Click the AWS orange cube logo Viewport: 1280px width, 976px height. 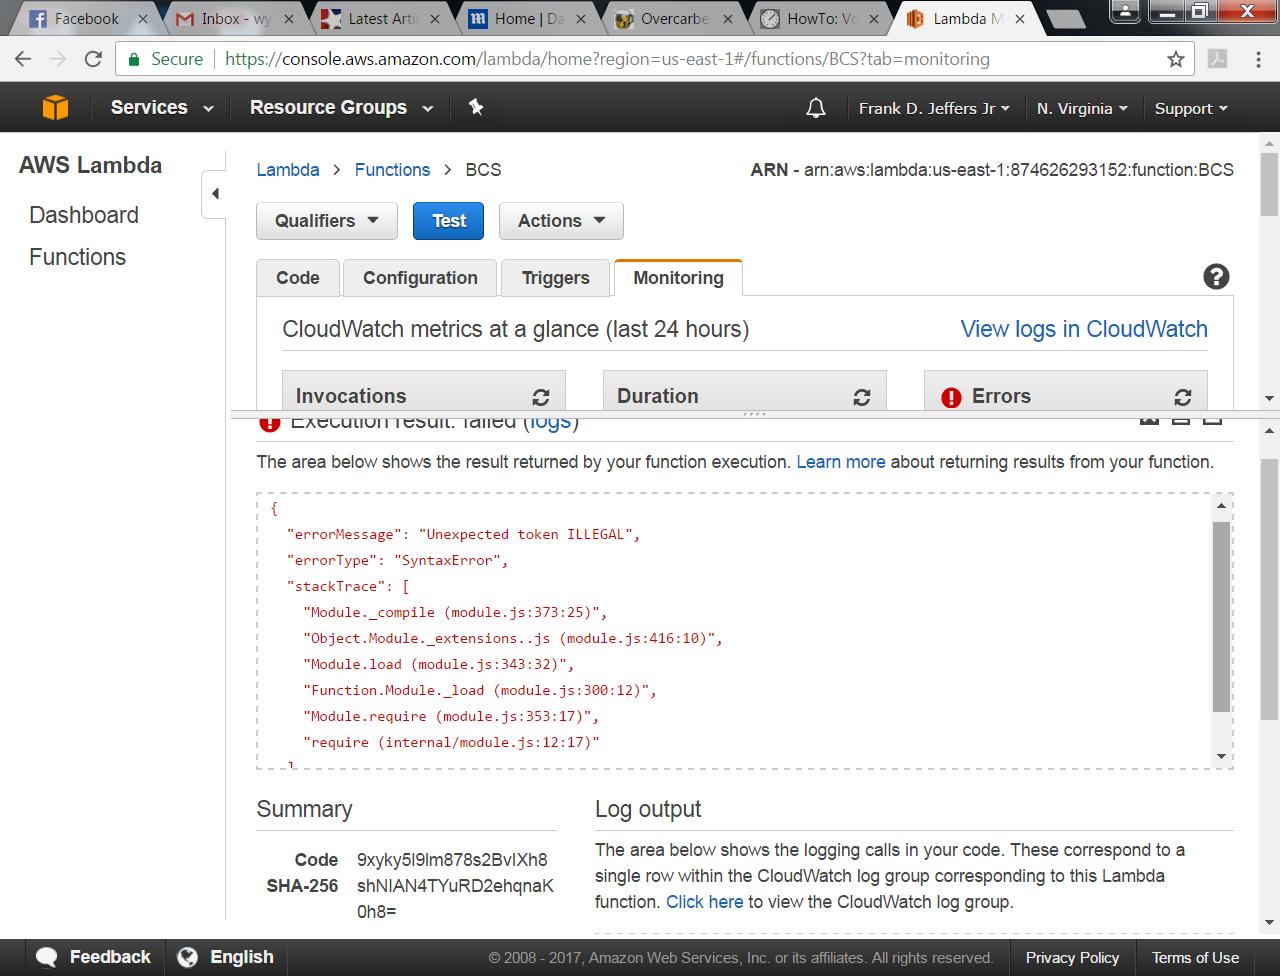55,107
